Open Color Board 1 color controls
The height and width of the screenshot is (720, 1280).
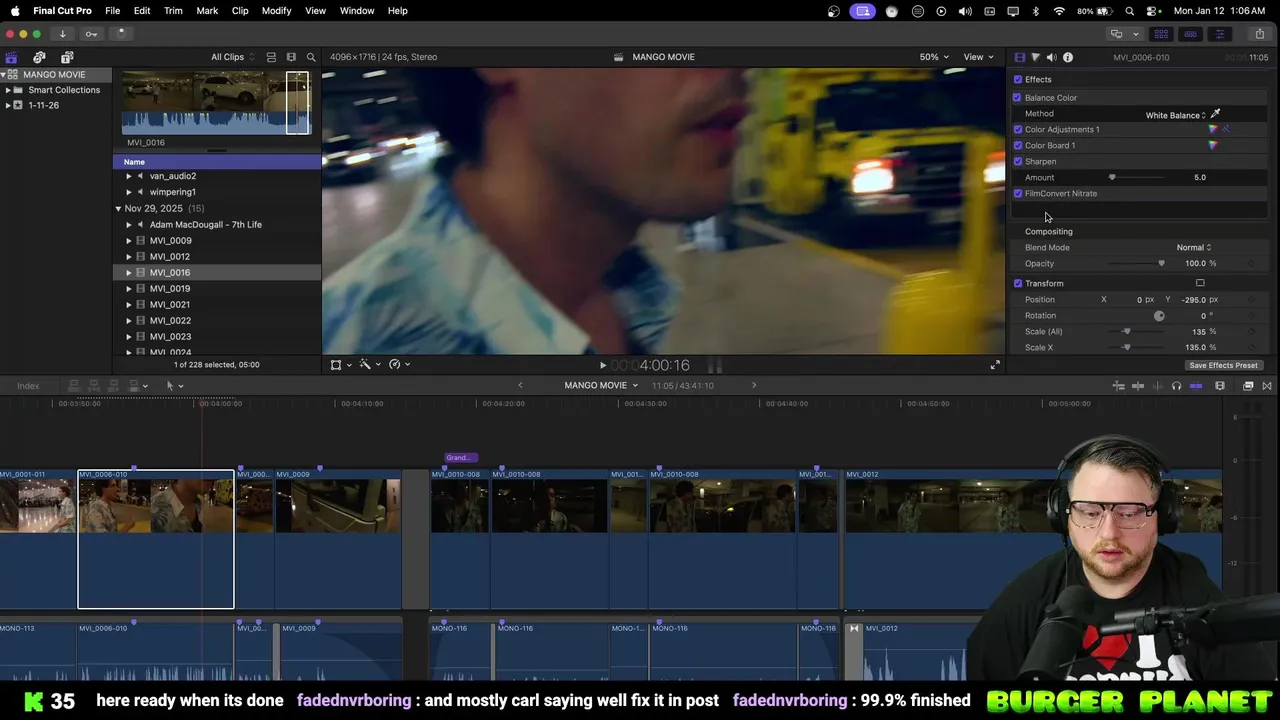click(x=1213, y=145)
